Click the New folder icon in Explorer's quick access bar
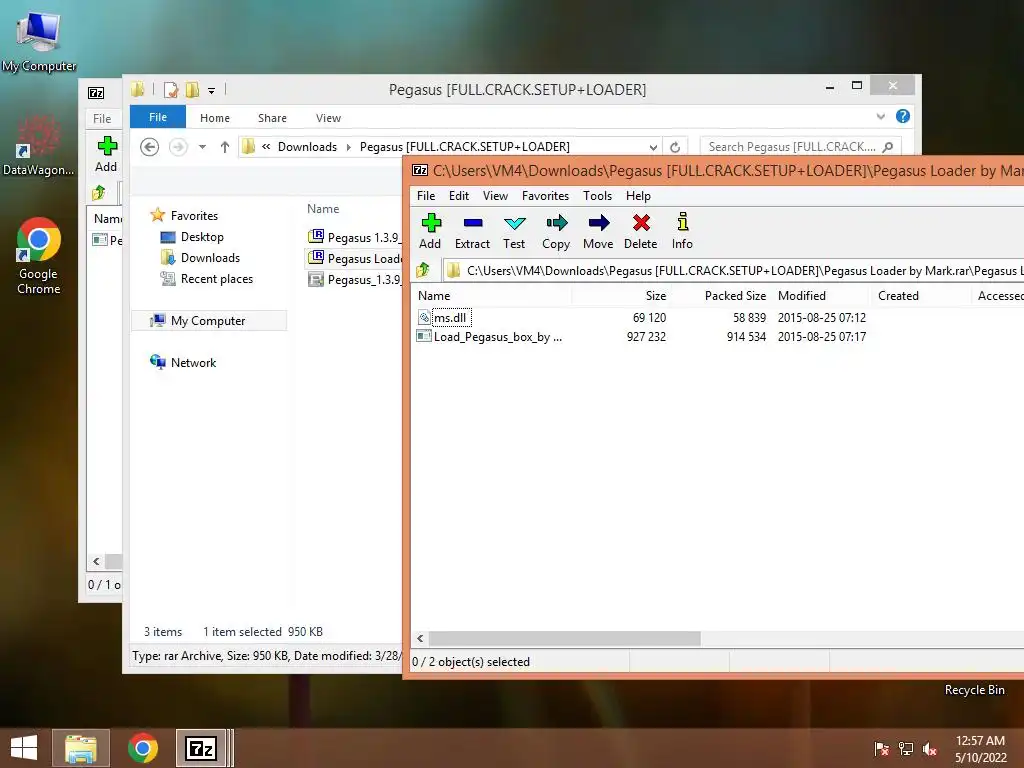Screen dimensions: 1024x768 192,90
